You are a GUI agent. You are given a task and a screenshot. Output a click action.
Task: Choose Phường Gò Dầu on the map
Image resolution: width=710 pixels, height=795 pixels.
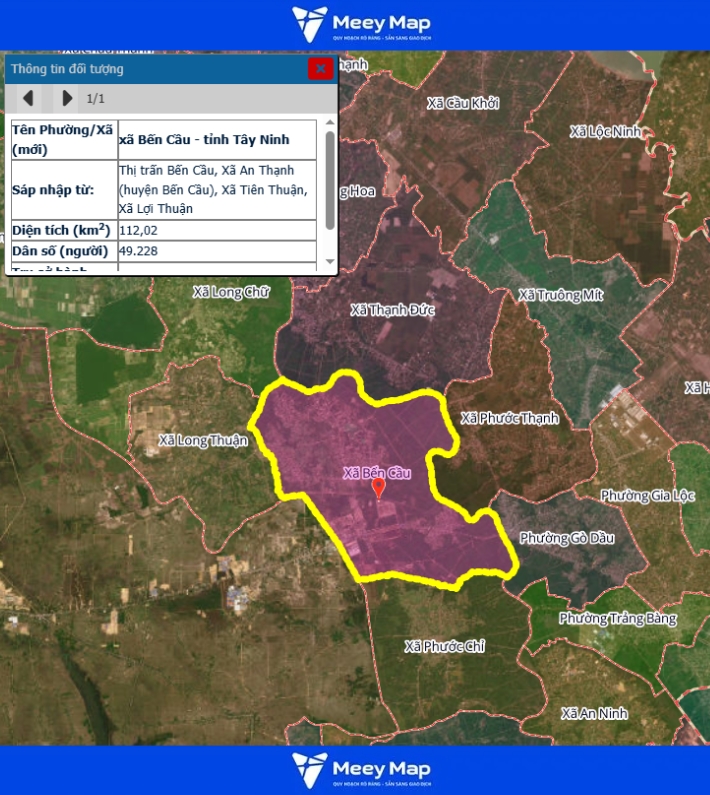click(567, 538)
